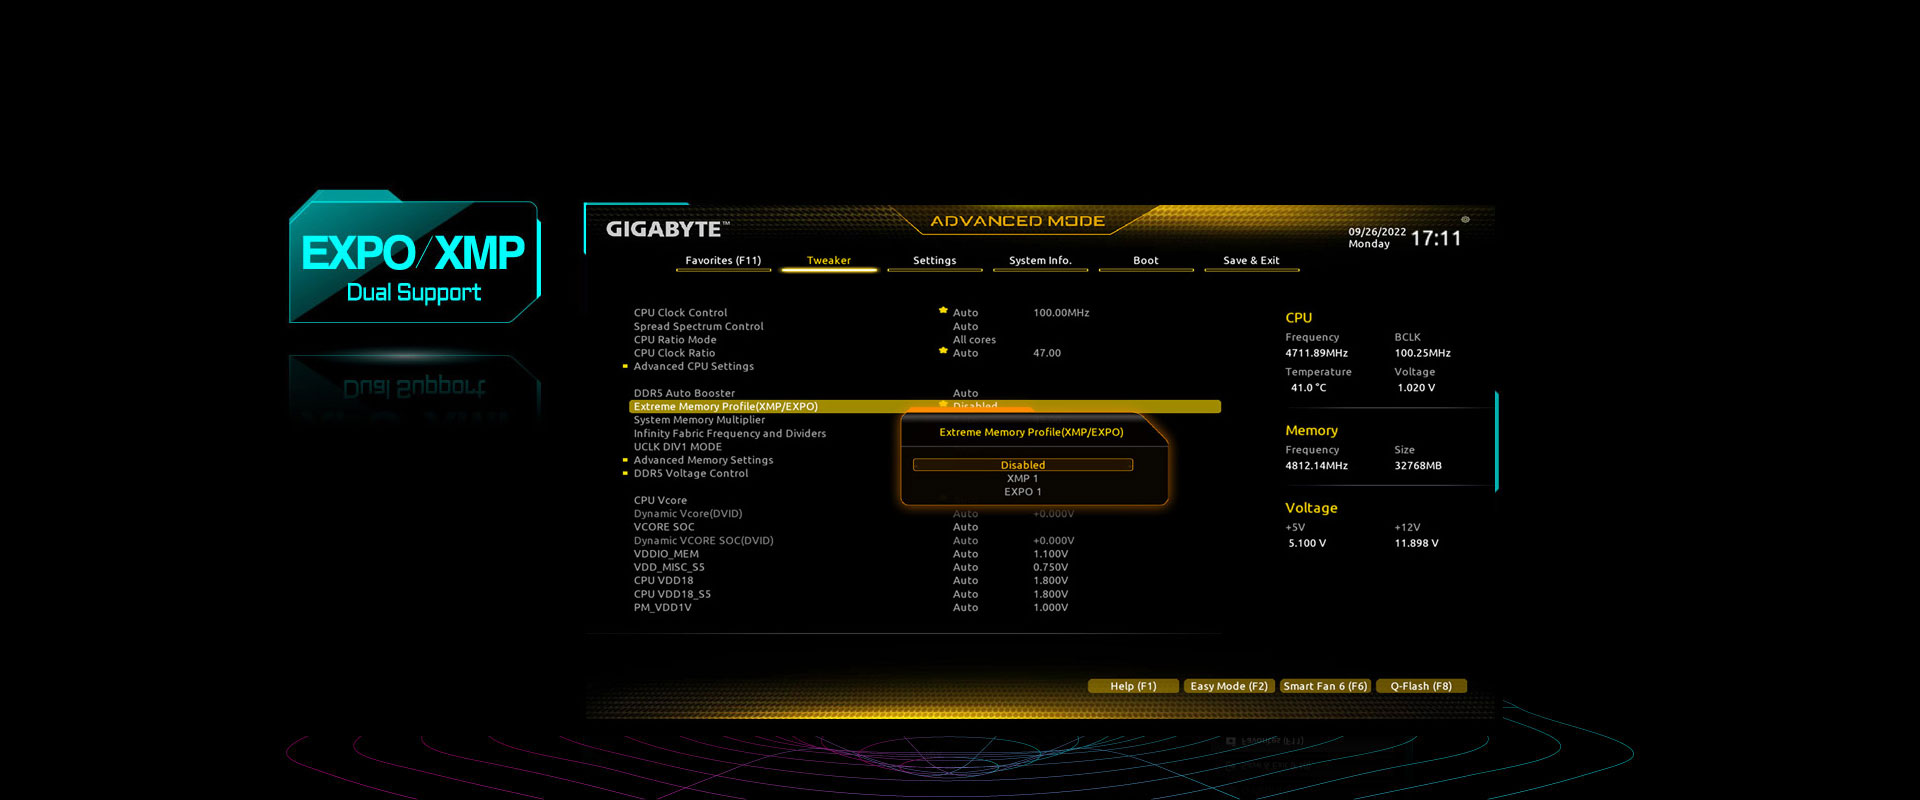Select DDR5 Auto Booster setting

tap(684, 394)
